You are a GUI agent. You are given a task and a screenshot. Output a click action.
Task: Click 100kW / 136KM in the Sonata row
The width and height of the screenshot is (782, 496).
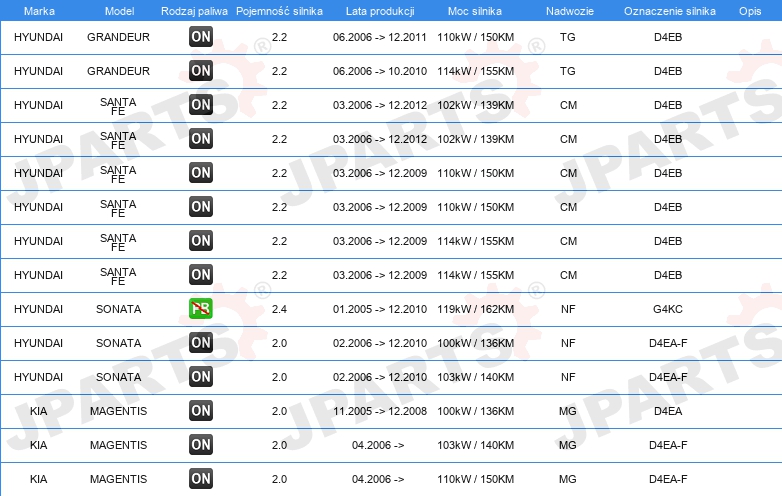coord(475,343)
